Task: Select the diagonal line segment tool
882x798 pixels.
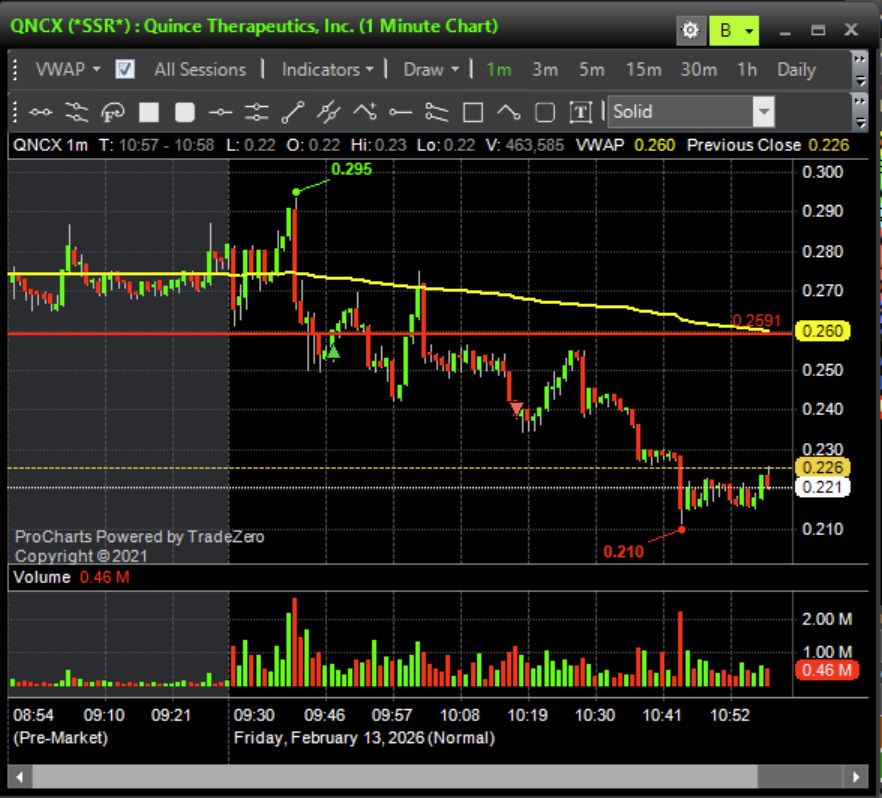Action: tap(292, 112)
